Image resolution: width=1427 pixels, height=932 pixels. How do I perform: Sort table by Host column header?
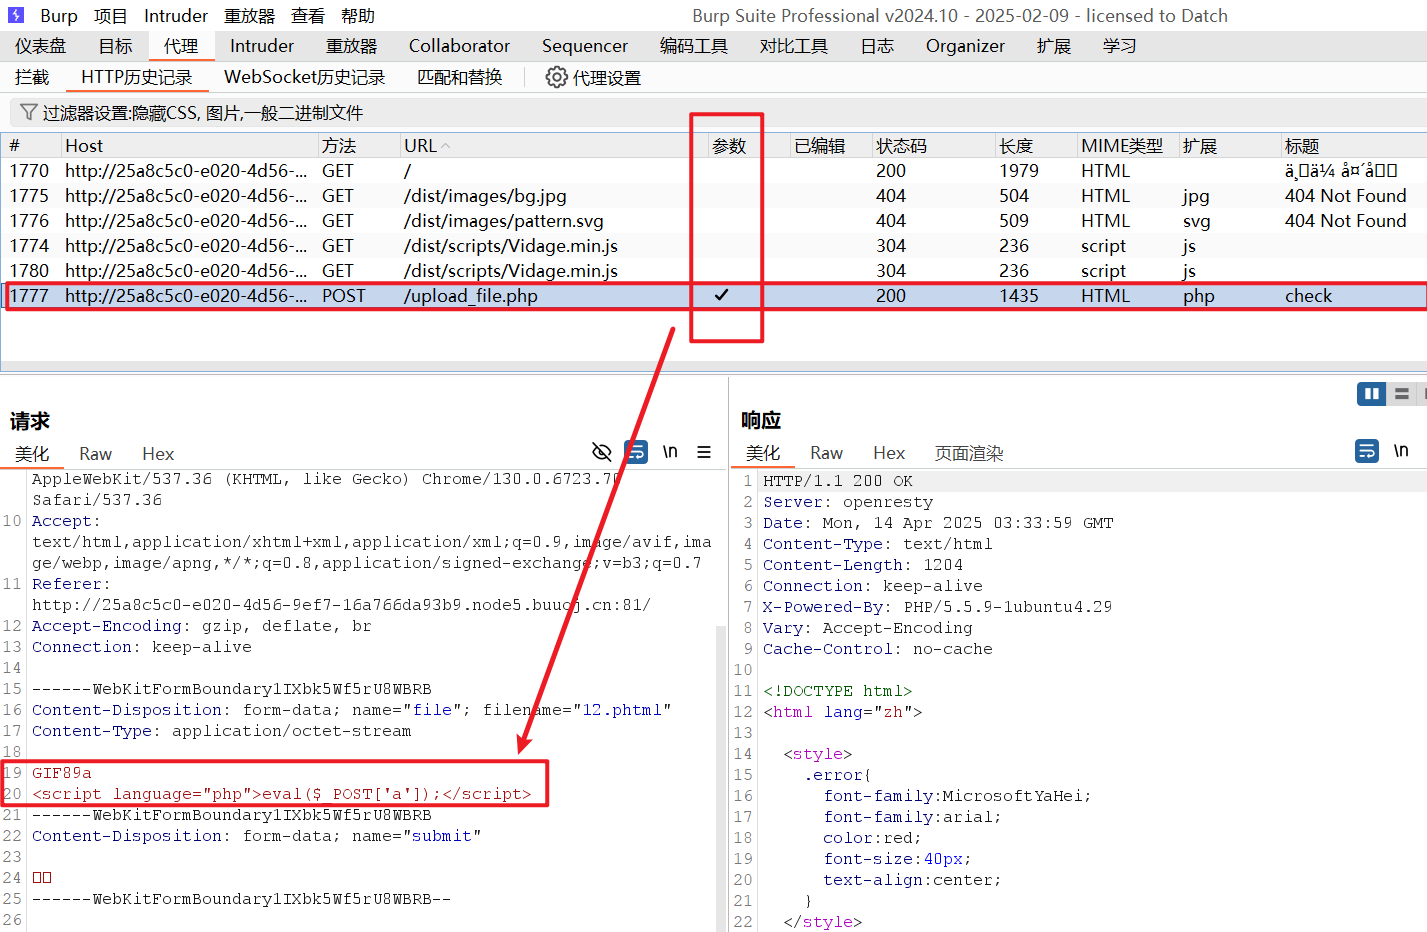click(x=189, y=146)
